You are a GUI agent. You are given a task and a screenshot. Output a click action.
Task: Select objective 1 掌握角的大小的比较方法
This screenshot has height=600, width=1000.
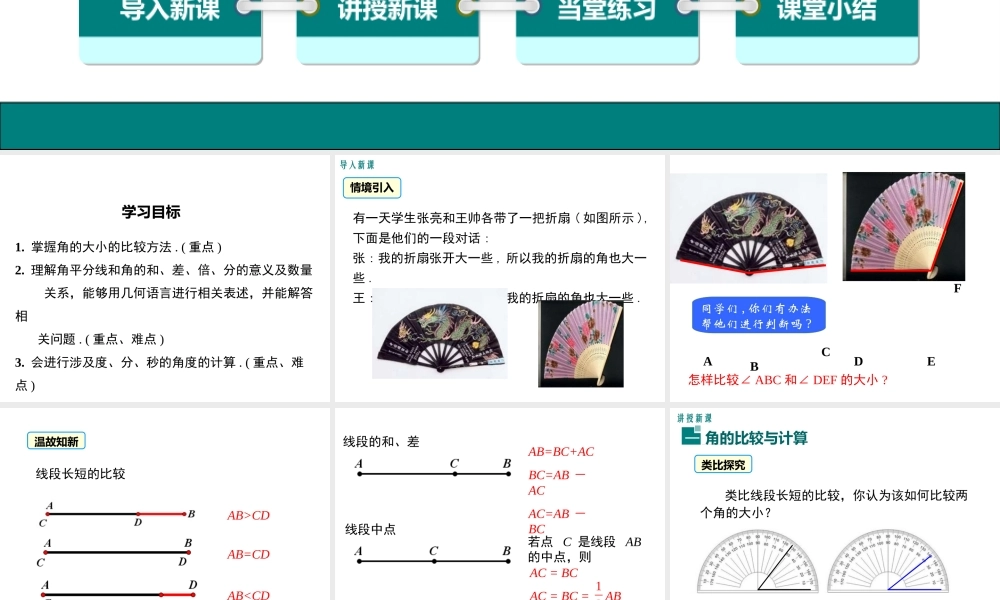(119, 247)
